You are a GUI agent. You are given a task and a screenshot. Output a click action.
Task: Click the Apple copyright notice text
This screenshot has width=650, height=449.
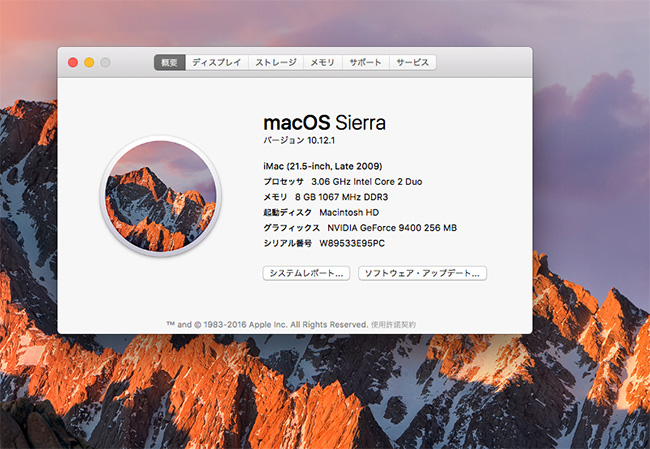click(267, 325)
